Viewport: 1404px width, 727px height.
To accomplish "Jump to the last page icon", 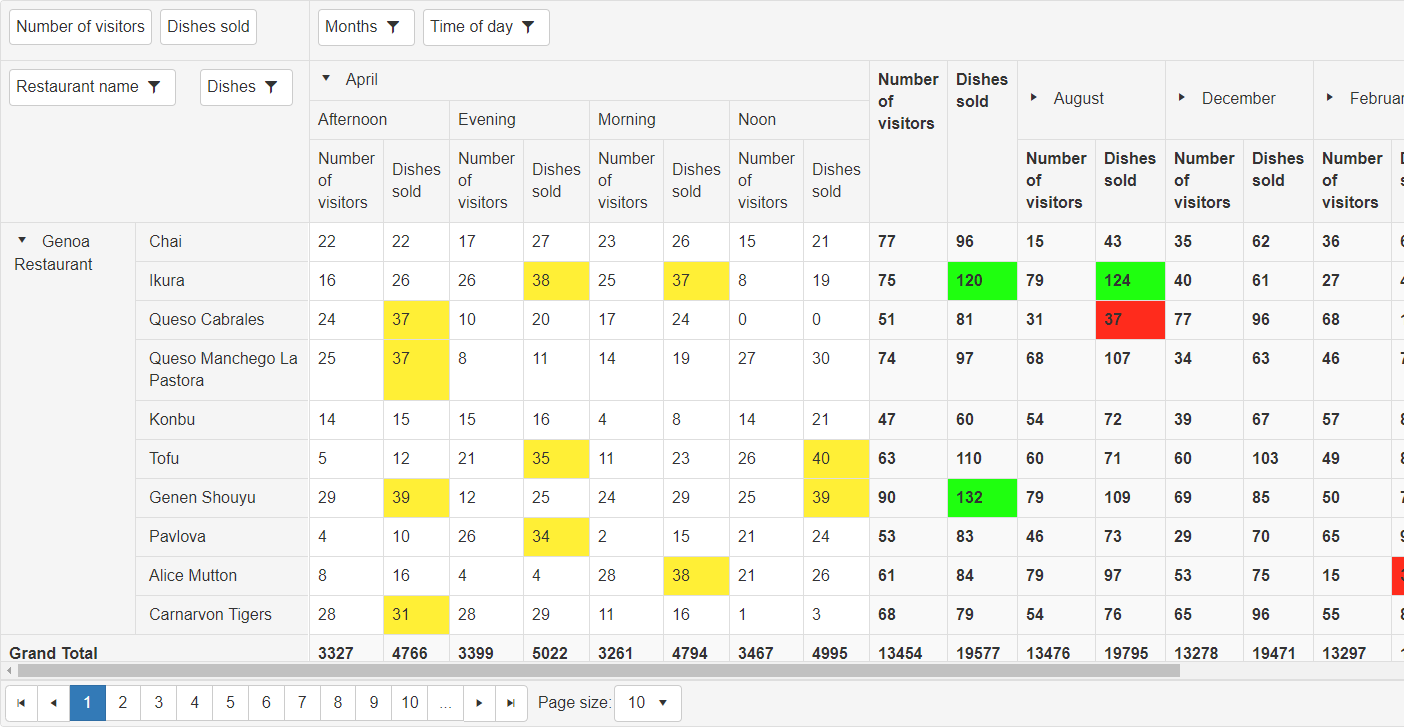I will pyautogui.click(x=511, y=703).
